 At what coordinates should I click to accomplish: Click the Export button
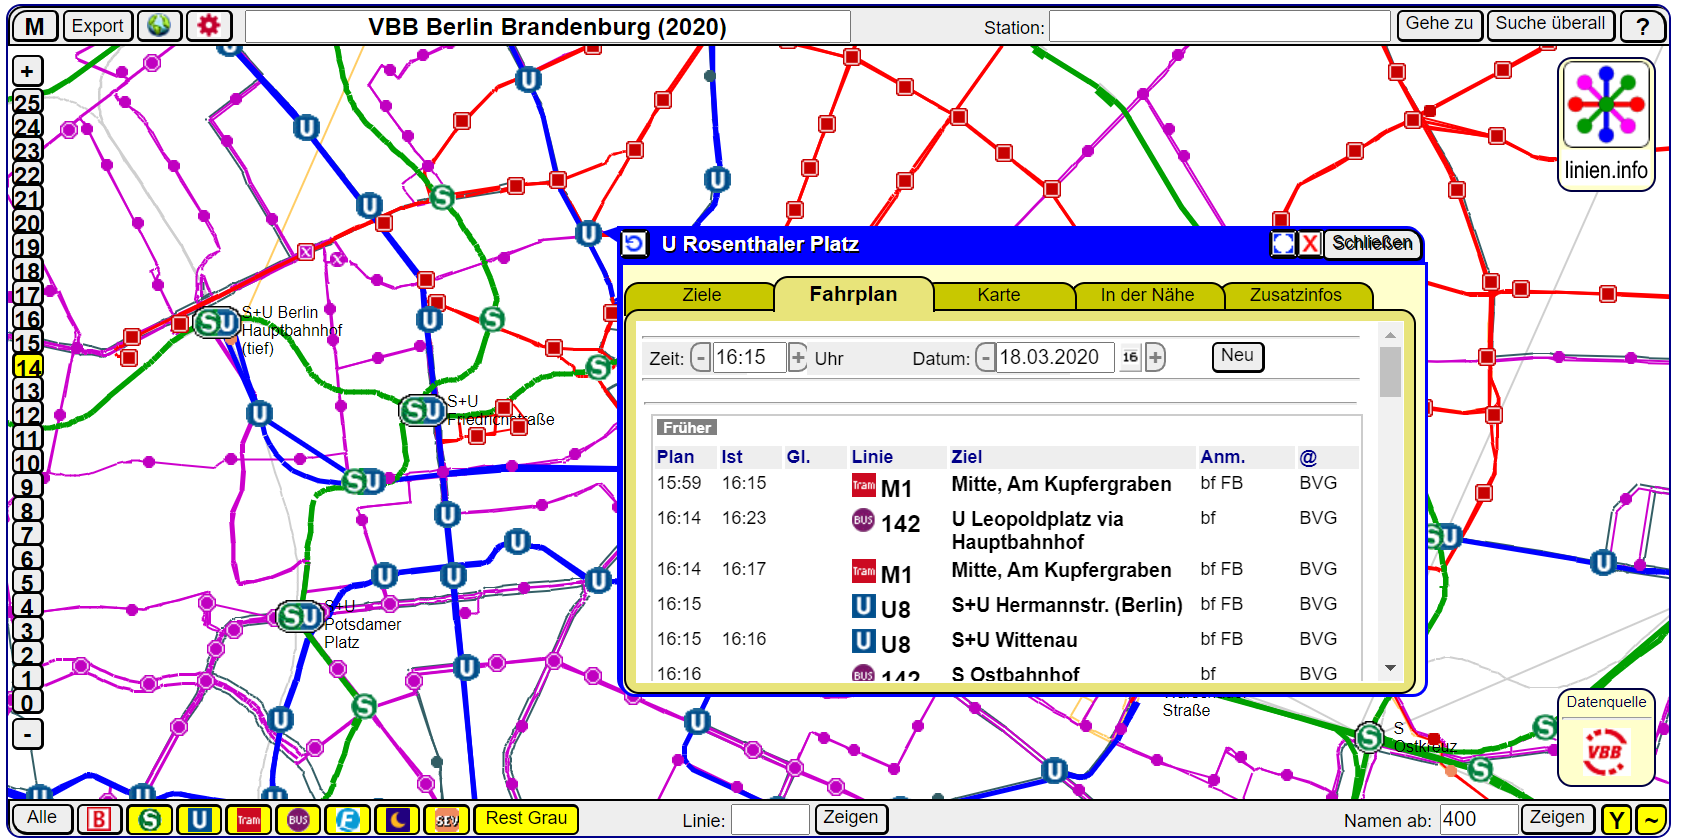(x=98, y=25)
